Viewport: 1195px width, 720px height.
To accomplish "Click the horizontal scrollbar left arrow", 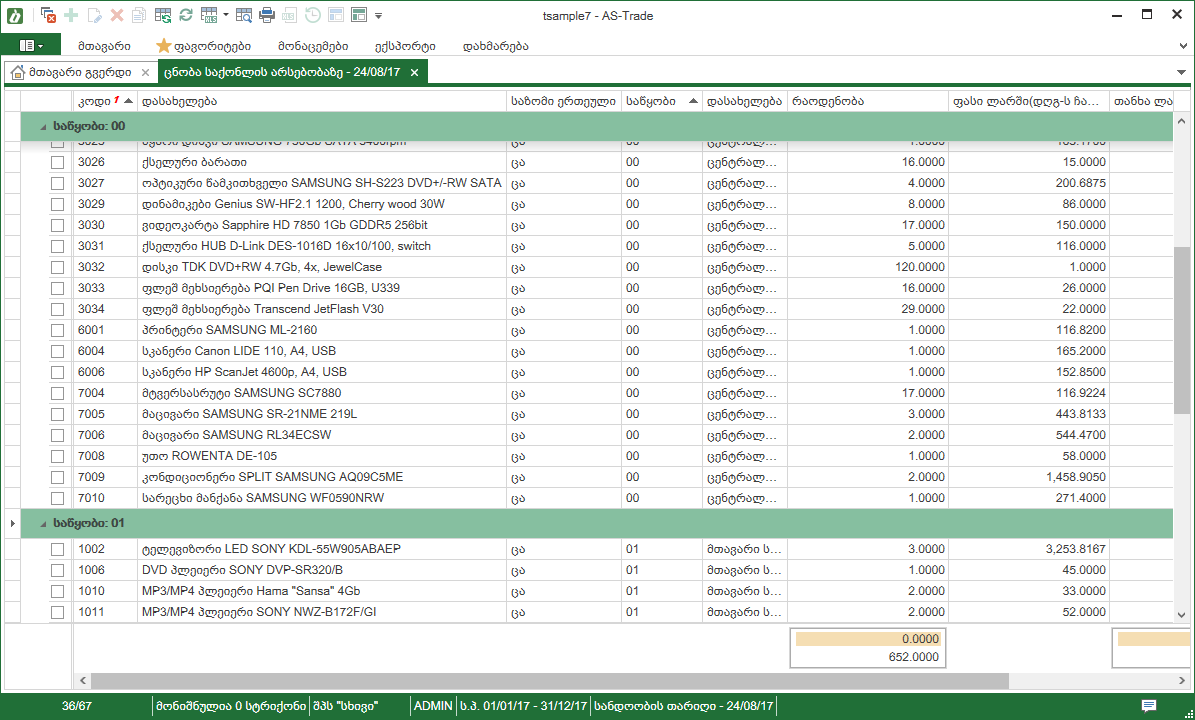I will pos(84,680).
